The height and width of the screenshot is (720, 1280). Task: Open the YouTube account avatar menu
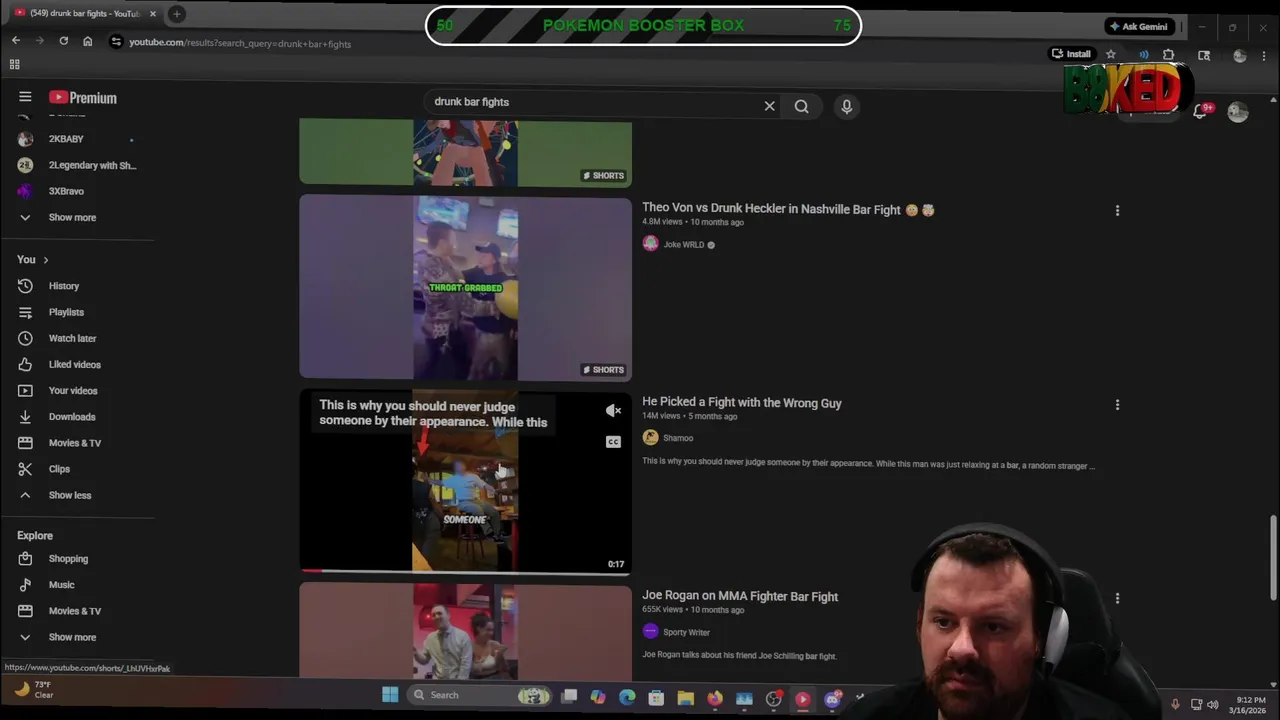coord(1238,112)
